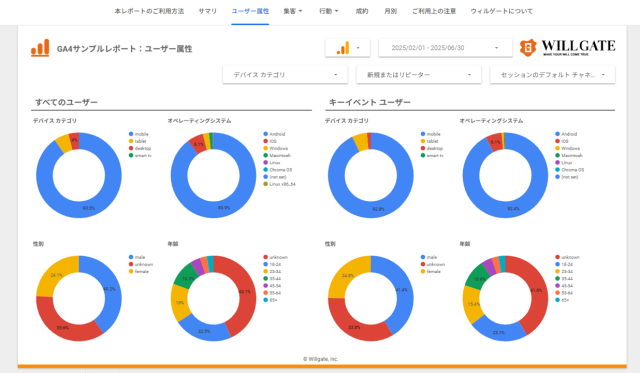Go to the 月別 tab

[390, 11]
